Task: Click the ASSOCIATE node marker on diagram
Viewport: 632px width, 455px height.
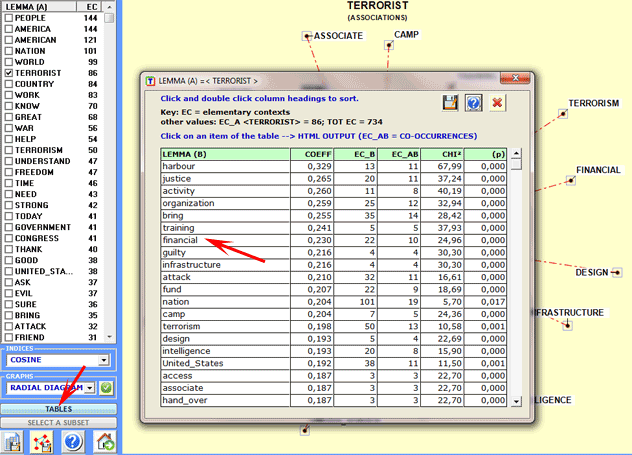Action: click(x=307, y=36)
